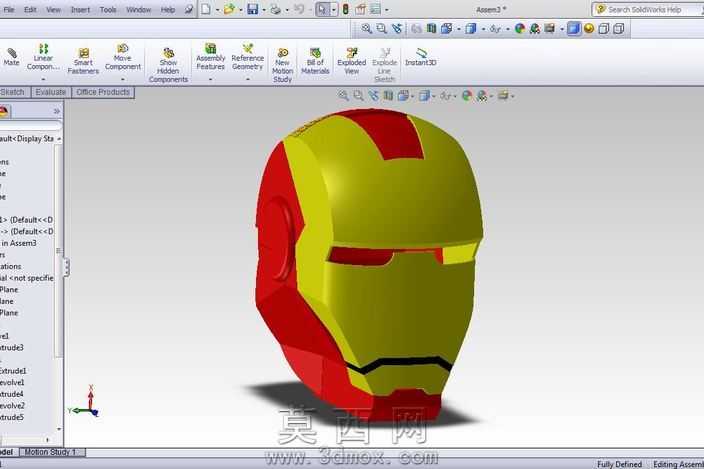The image size is (704, 469).
Task: Select the 'in Assem3' tree item
Action: (19, 243)
